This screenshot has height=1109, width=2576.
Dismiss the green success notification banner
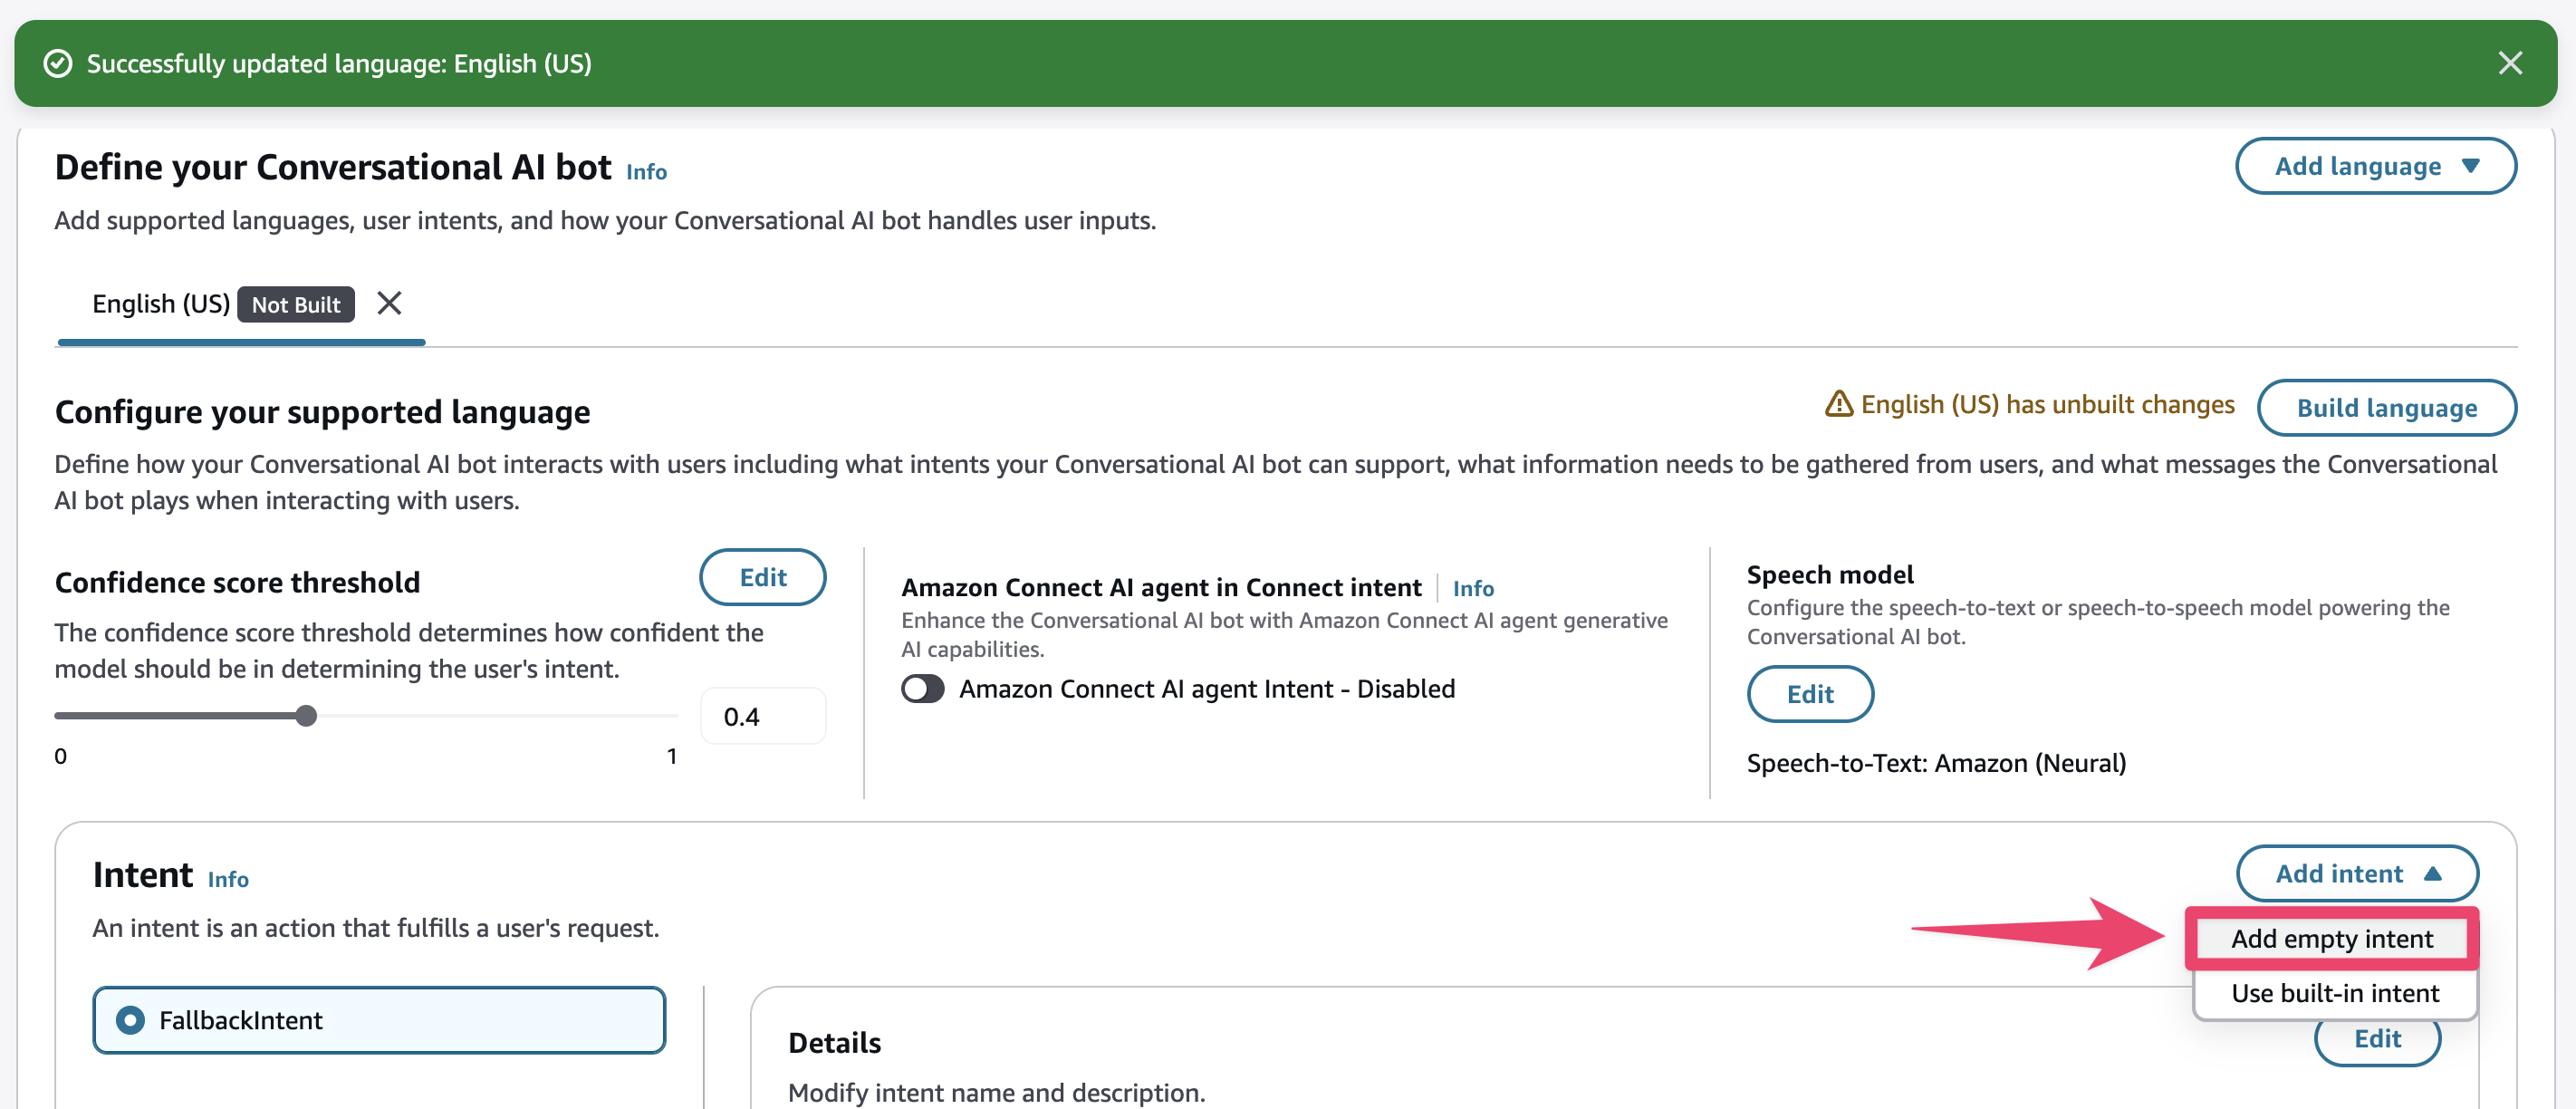tap(2509, 63)
